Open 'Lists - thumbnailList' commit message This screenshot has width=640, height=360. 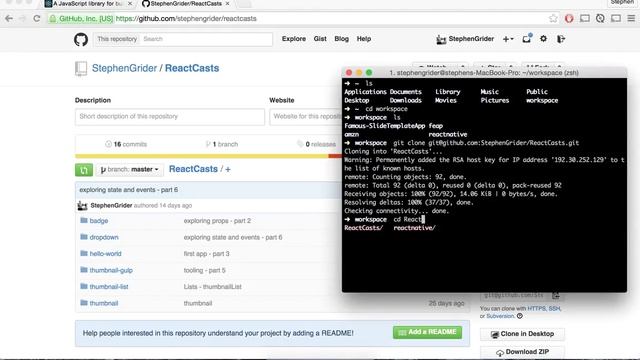(213, 287)
